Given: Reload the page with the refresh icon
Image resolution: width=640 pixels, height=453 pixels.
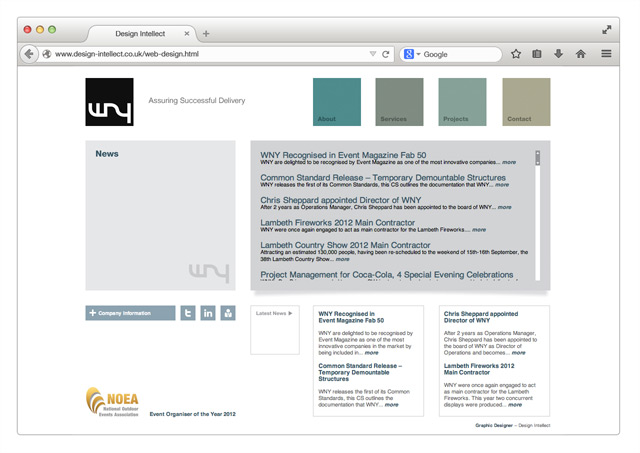Looking at the screenshot, I should 386,54.
